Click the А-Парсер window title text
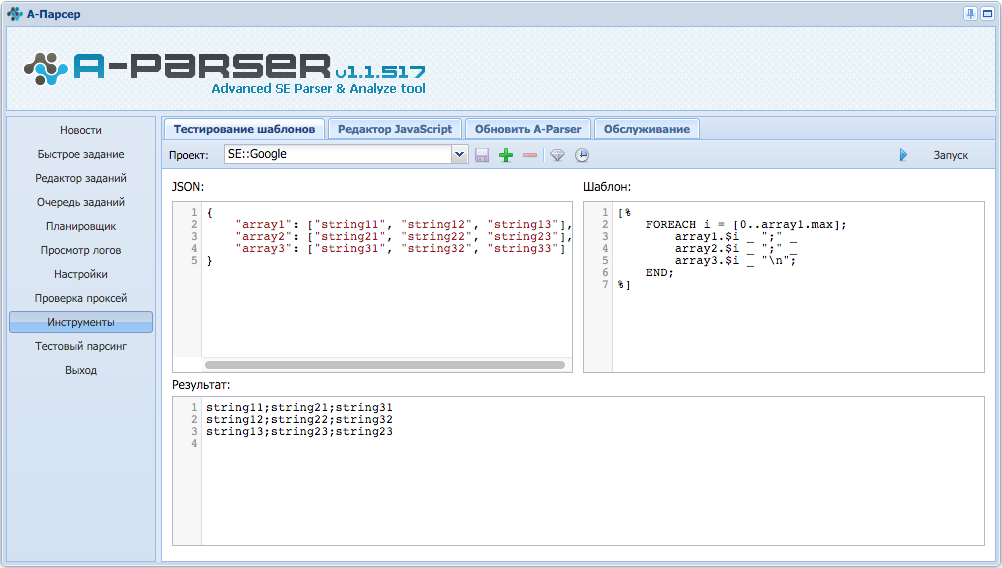 pos(54,14)
